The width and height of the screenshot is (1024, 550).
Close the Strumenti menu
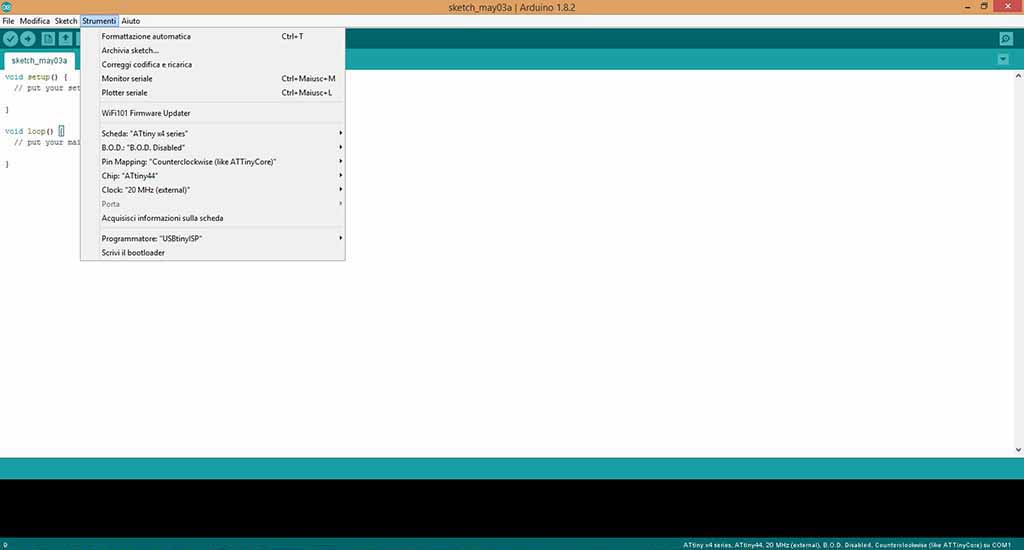point(99,21)
